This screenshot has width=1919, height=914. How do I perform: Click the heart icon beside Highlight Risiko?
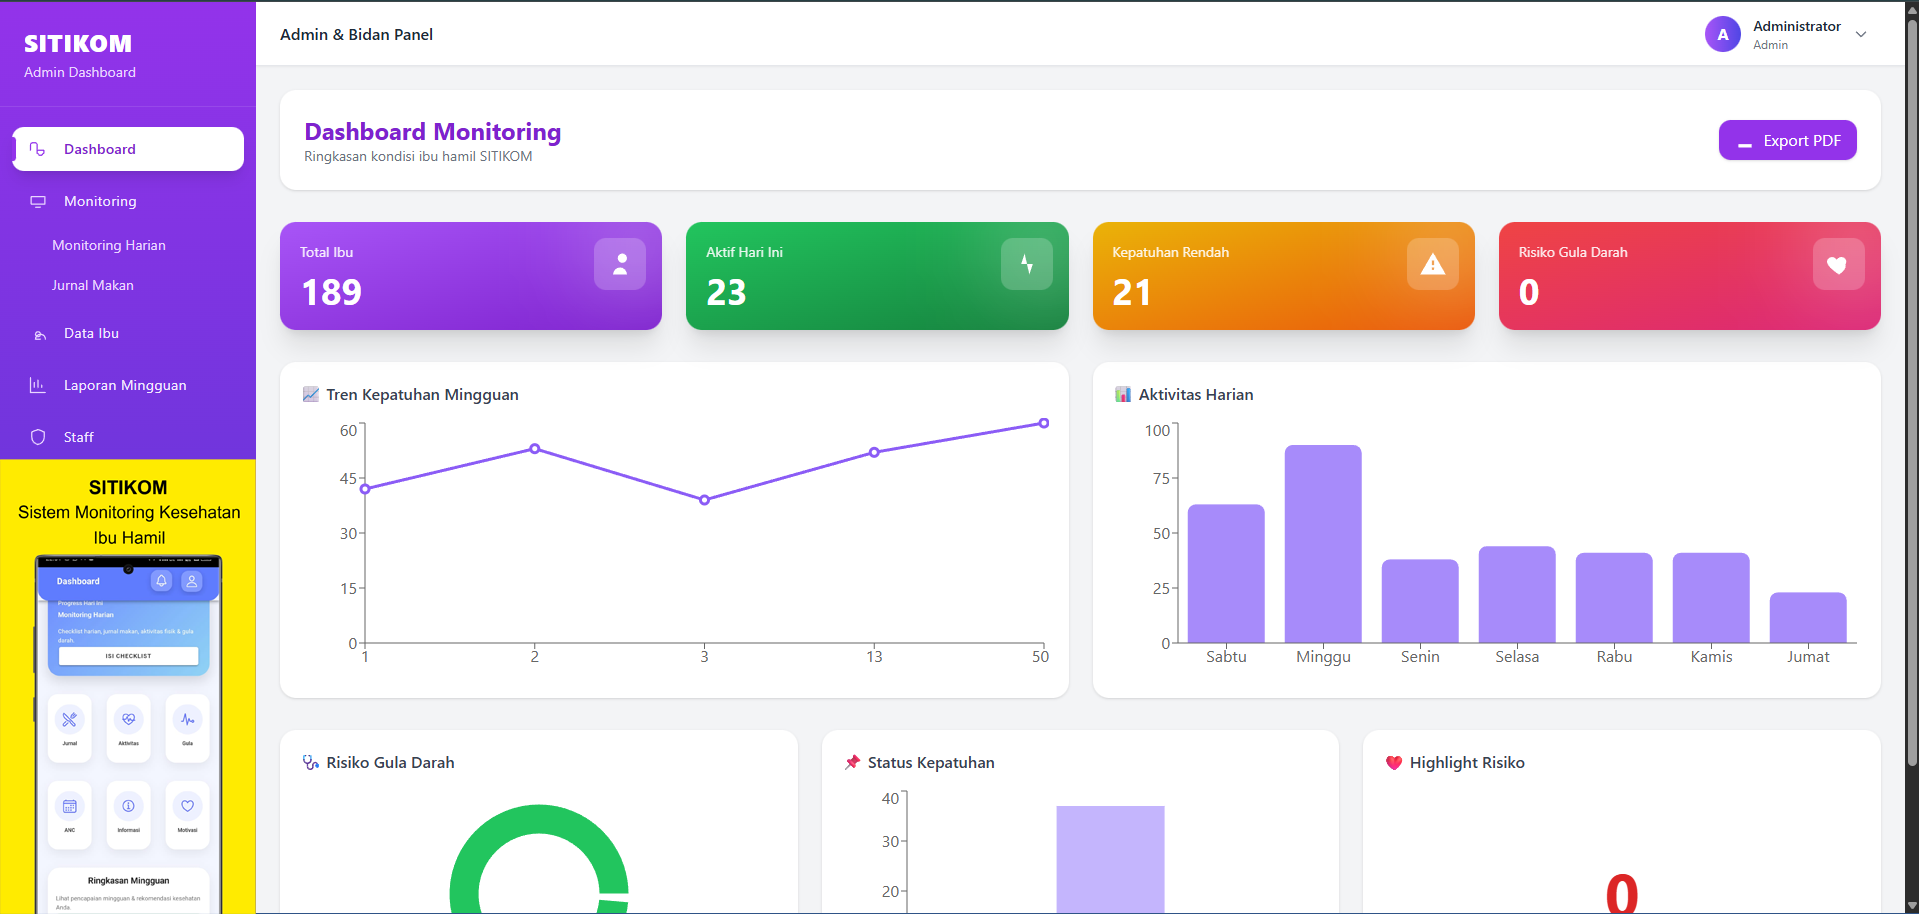coord(1394,762)
